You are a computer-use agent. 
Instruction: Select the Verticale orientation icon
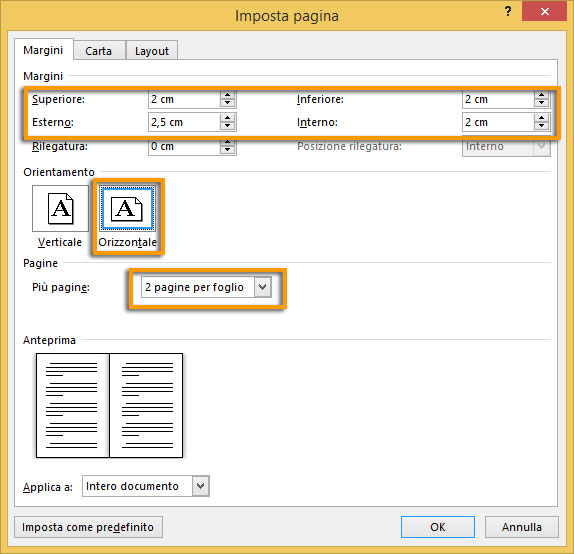coord(60,208)
